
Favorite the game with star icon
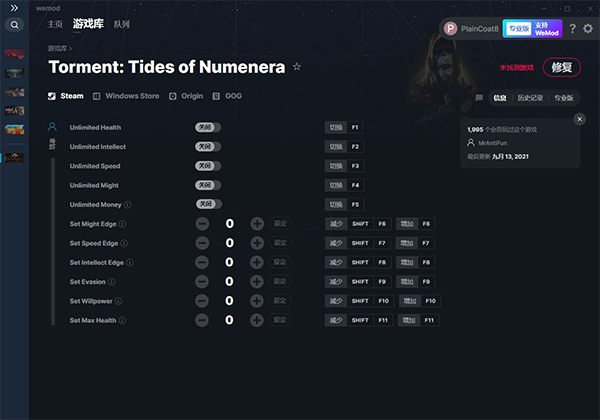tap(297, 67)
